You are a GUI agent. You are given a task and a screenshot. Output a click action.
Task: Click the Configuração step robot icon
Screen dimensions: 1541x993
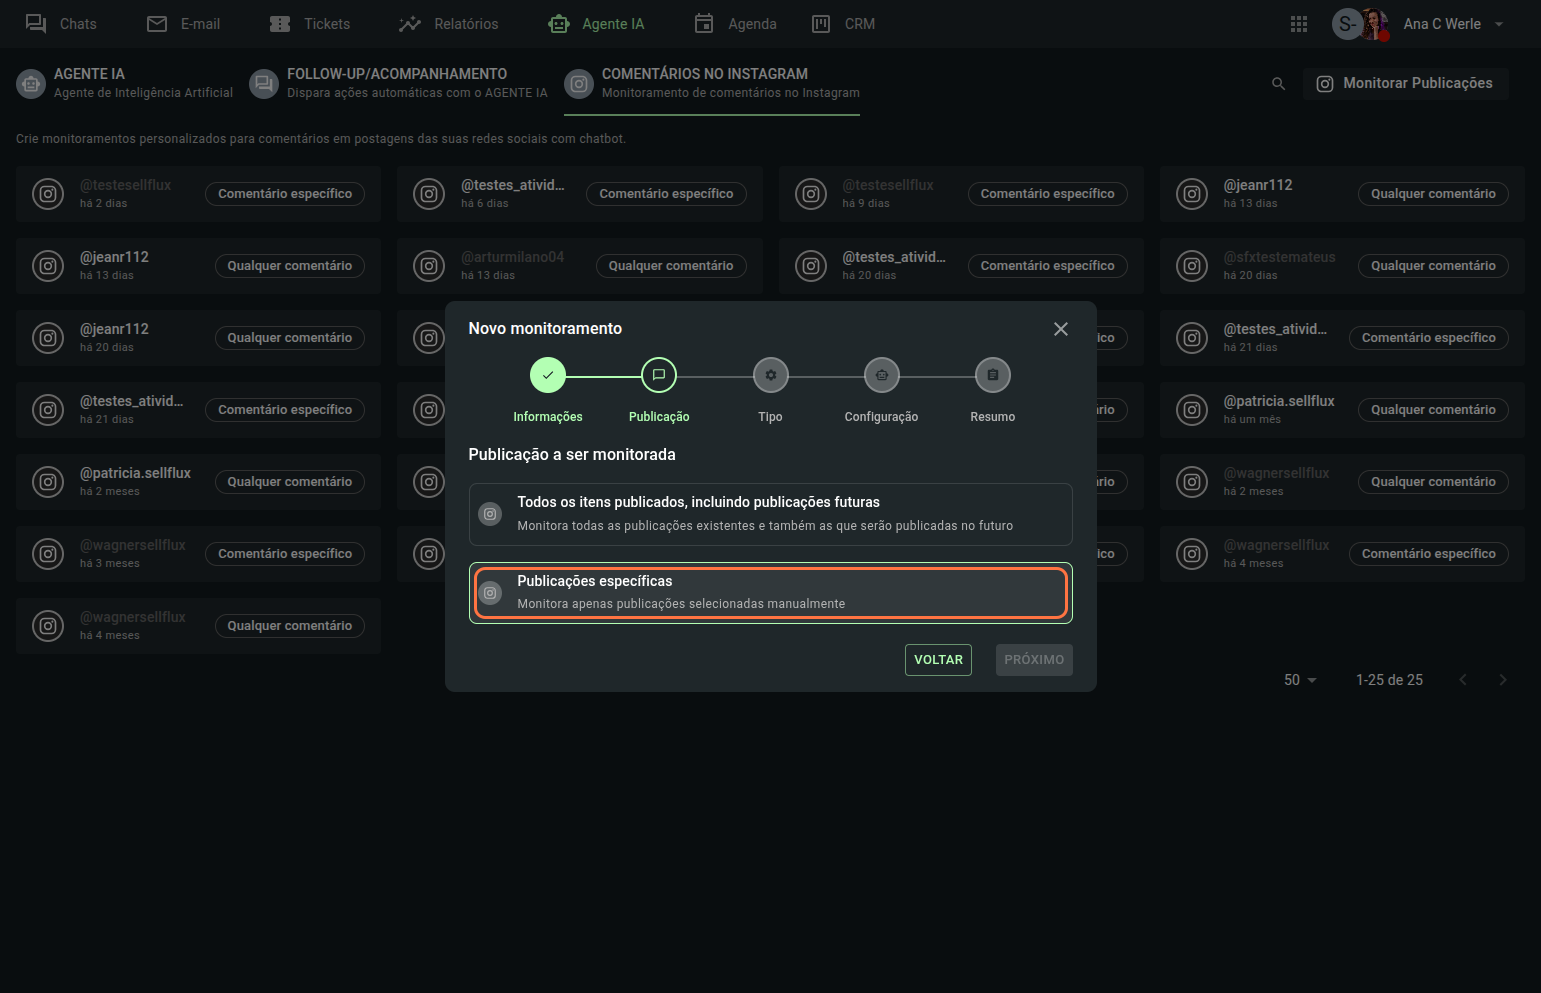tap(881, 375)
